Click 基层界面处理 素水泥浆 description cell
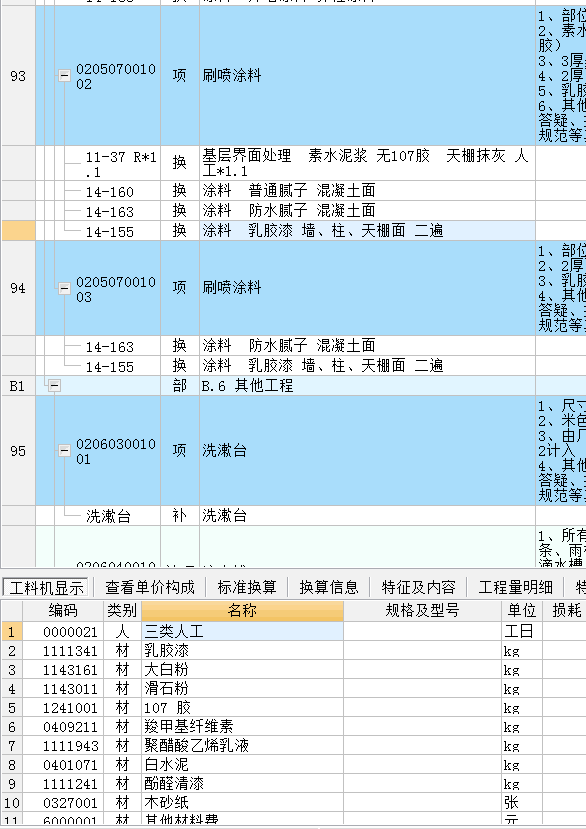The height and width of the screenshot is (829, 586). [367, 163]
